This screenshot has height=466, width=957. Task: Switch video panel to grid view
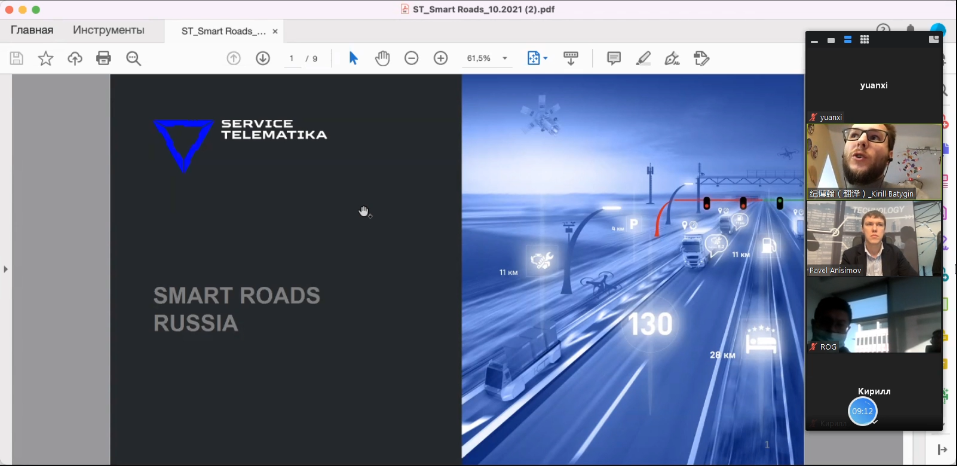(x=864, y=40)
